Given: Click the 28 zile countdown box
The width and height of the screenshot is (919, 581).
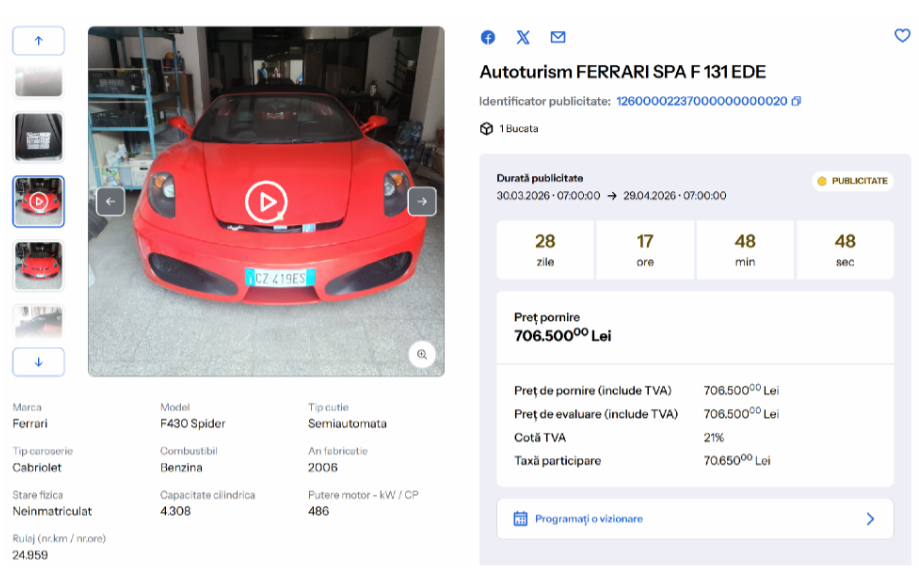Looking at the screenshot, I should point(545,250).
